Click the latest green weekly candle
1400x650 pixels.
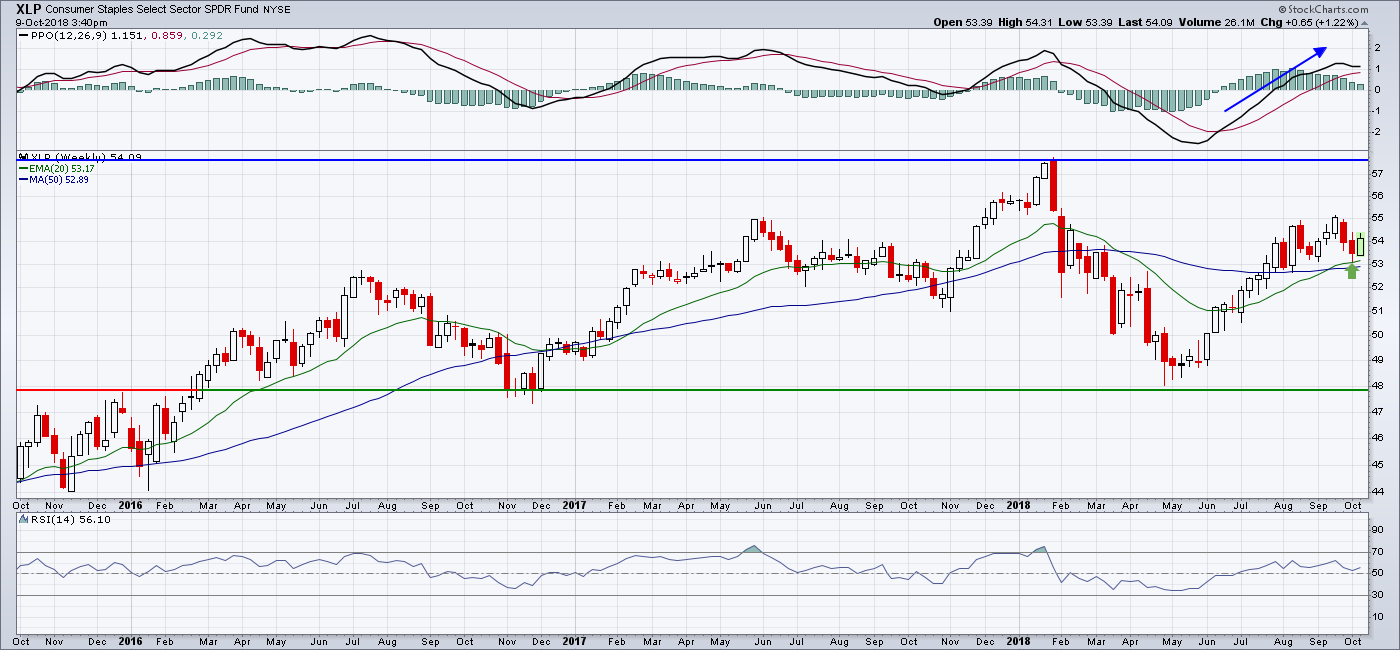(1360, 243)
